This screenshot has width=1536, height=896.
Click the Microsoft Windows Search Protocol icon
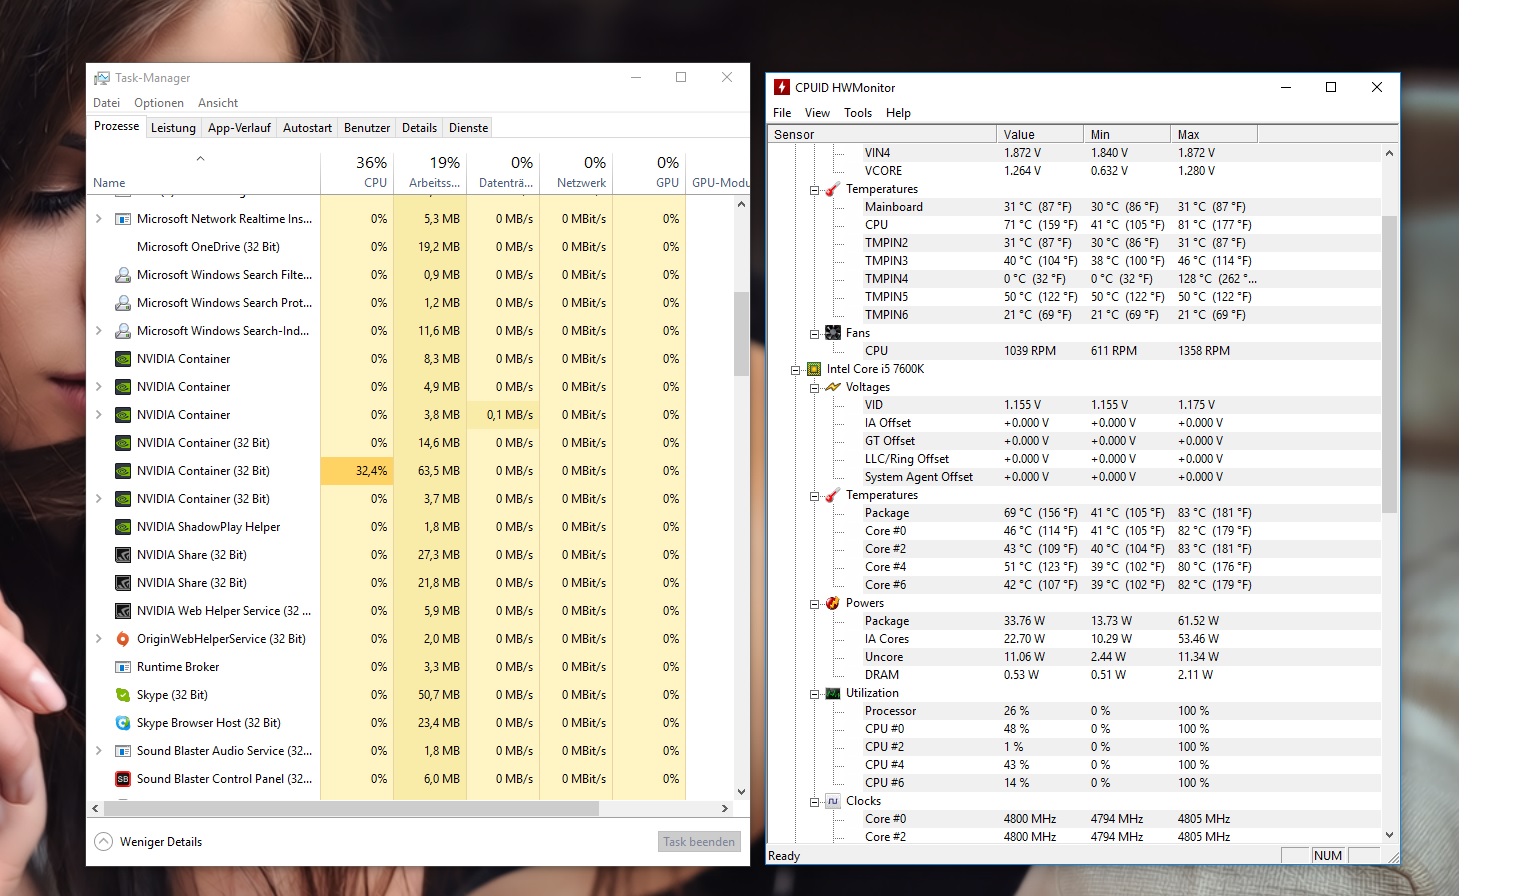123,303
